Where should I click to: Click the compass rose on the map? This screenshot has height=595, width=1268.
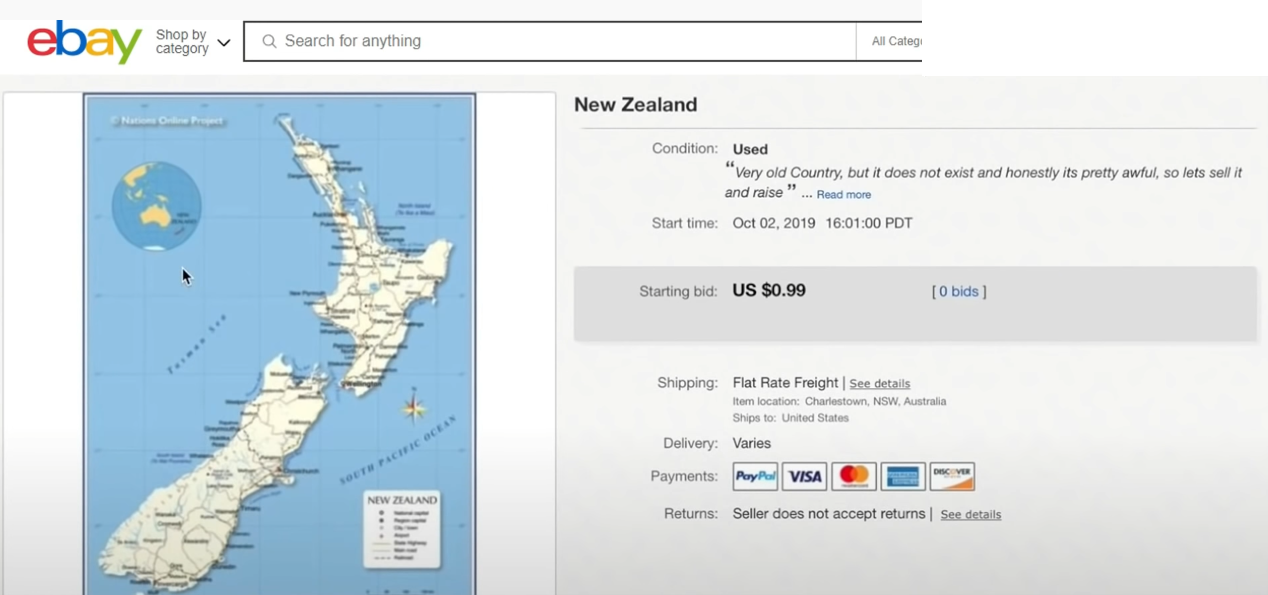pyautogui.click(x=414, y=407)
